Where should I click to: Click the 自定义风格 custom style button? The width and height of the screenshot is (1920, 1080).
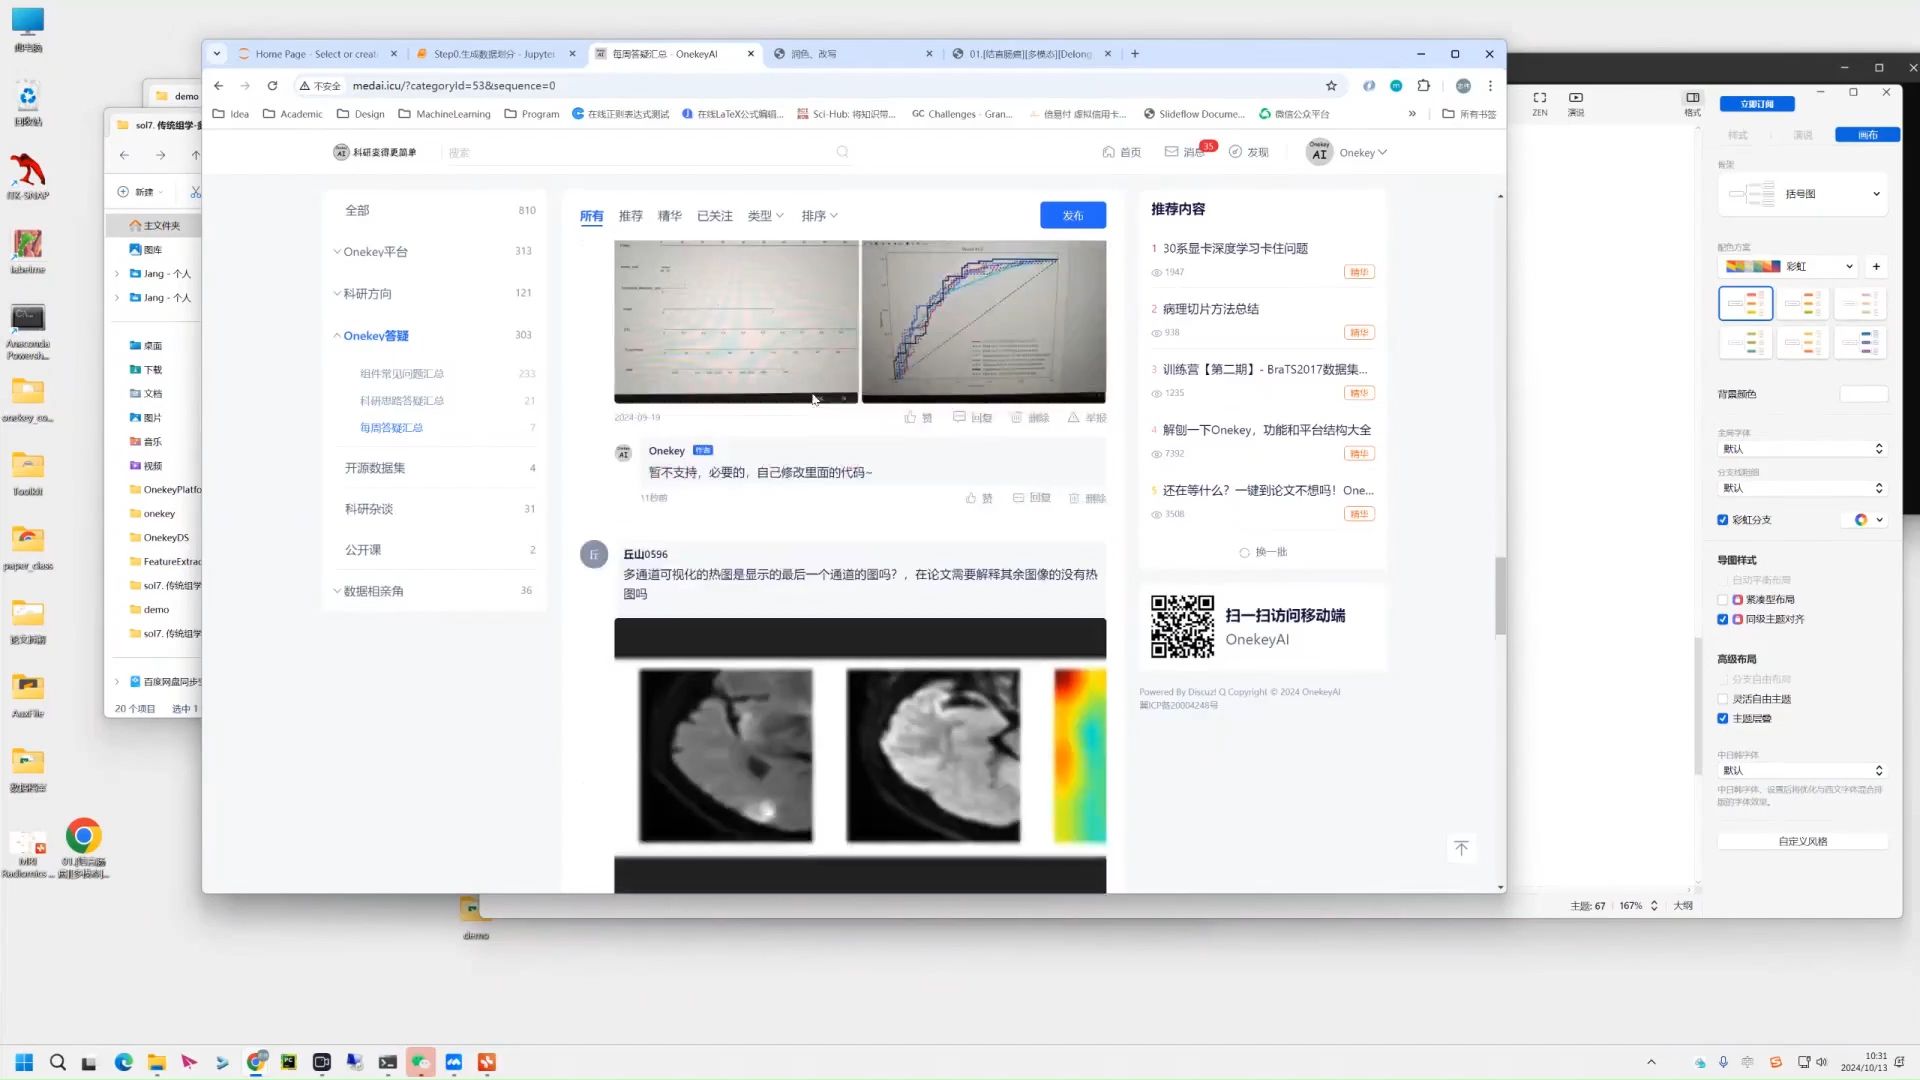(x=1802, y=841)
